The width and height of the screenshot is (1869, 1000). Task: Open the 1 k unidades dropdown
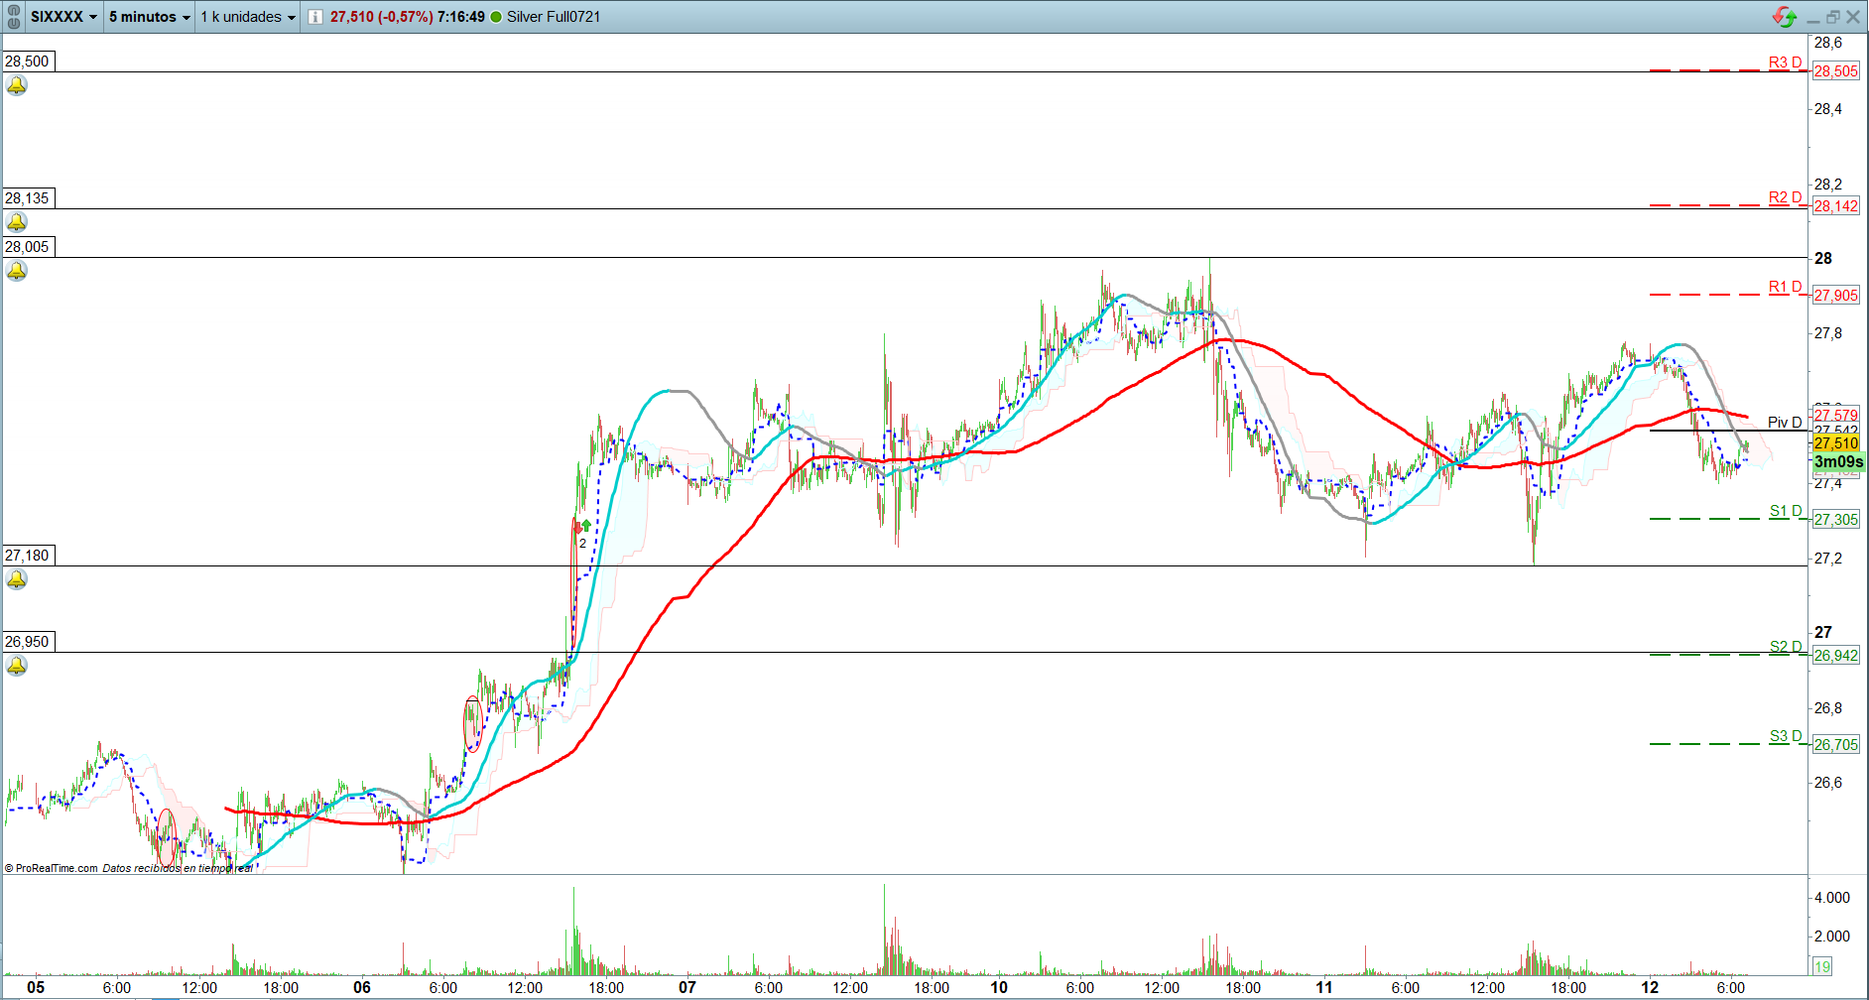248,17
